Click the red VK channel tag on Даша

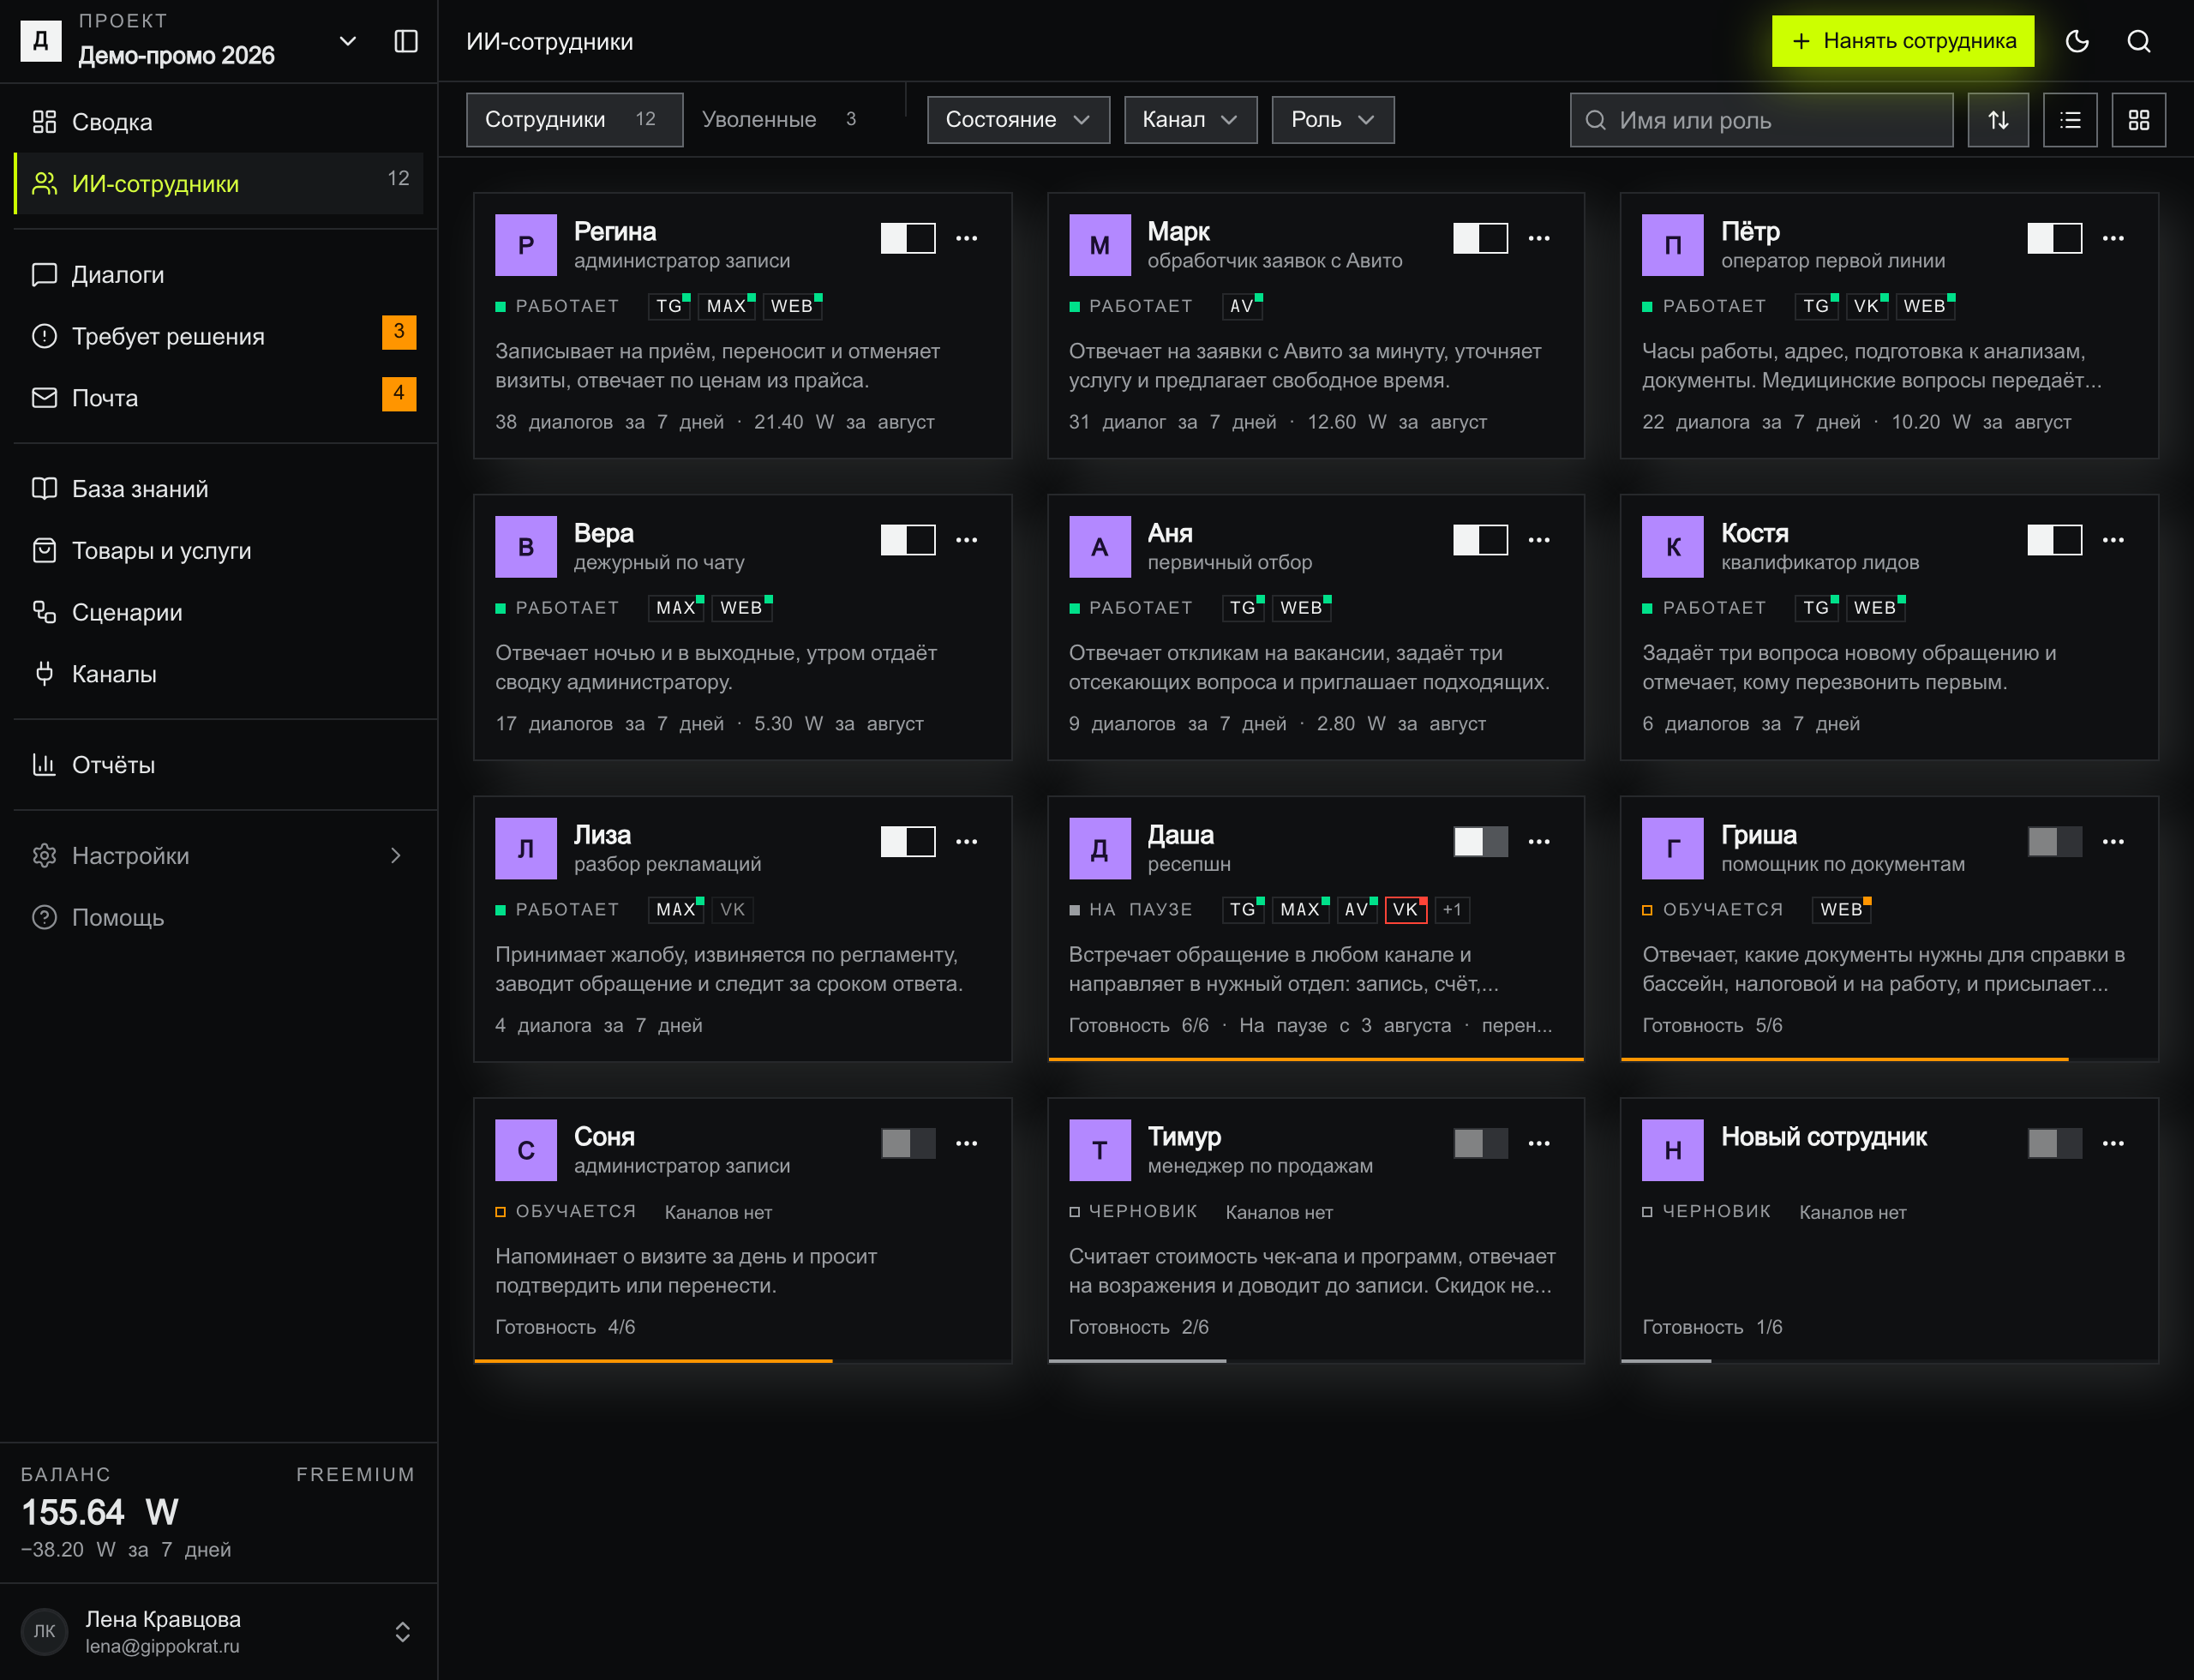(1406, 910)
